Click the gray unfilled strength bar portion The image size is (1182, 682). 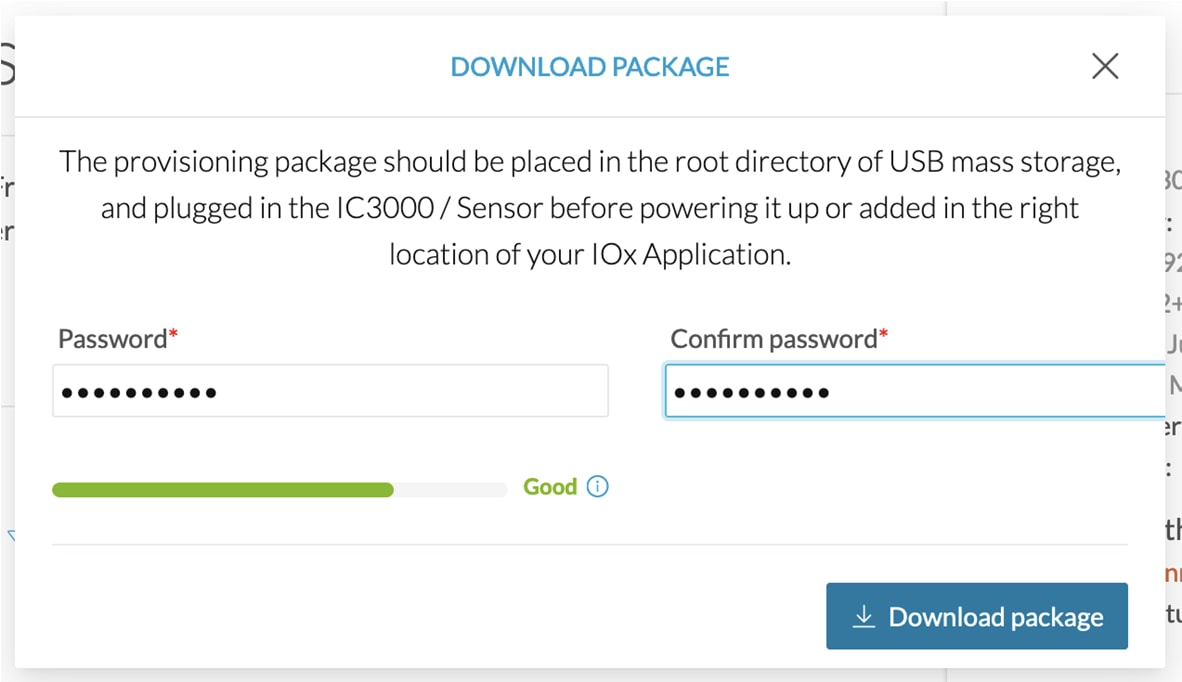coord(451,490)
